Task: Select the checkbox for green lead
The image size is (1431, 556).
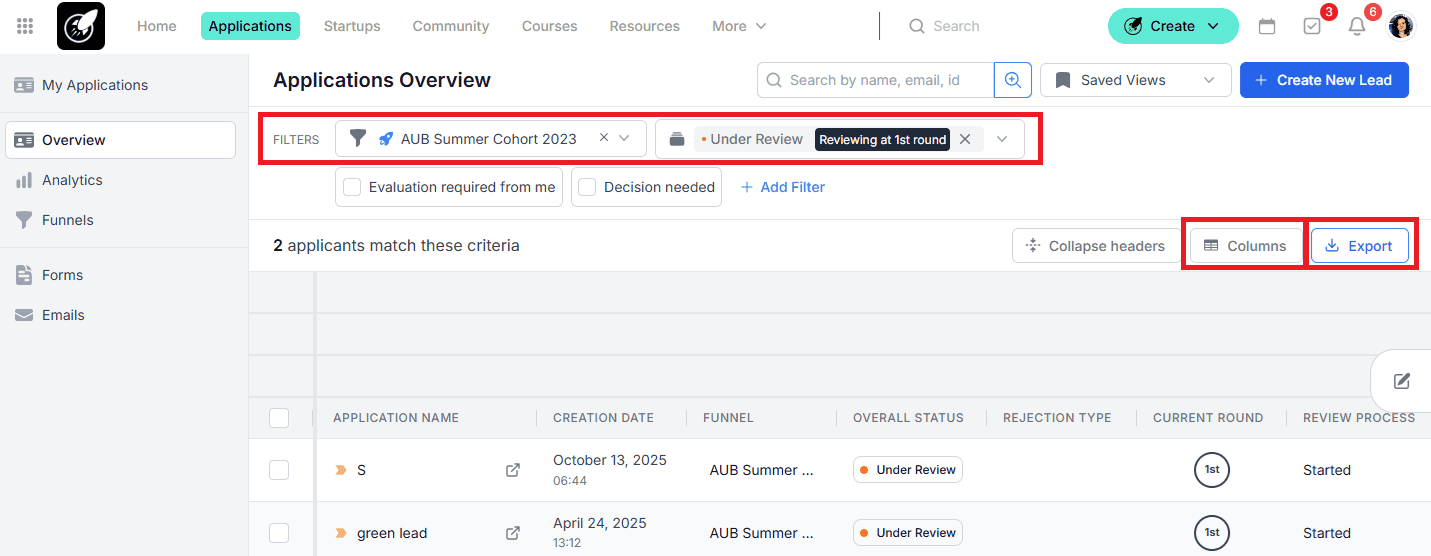Action: point(279,533)
